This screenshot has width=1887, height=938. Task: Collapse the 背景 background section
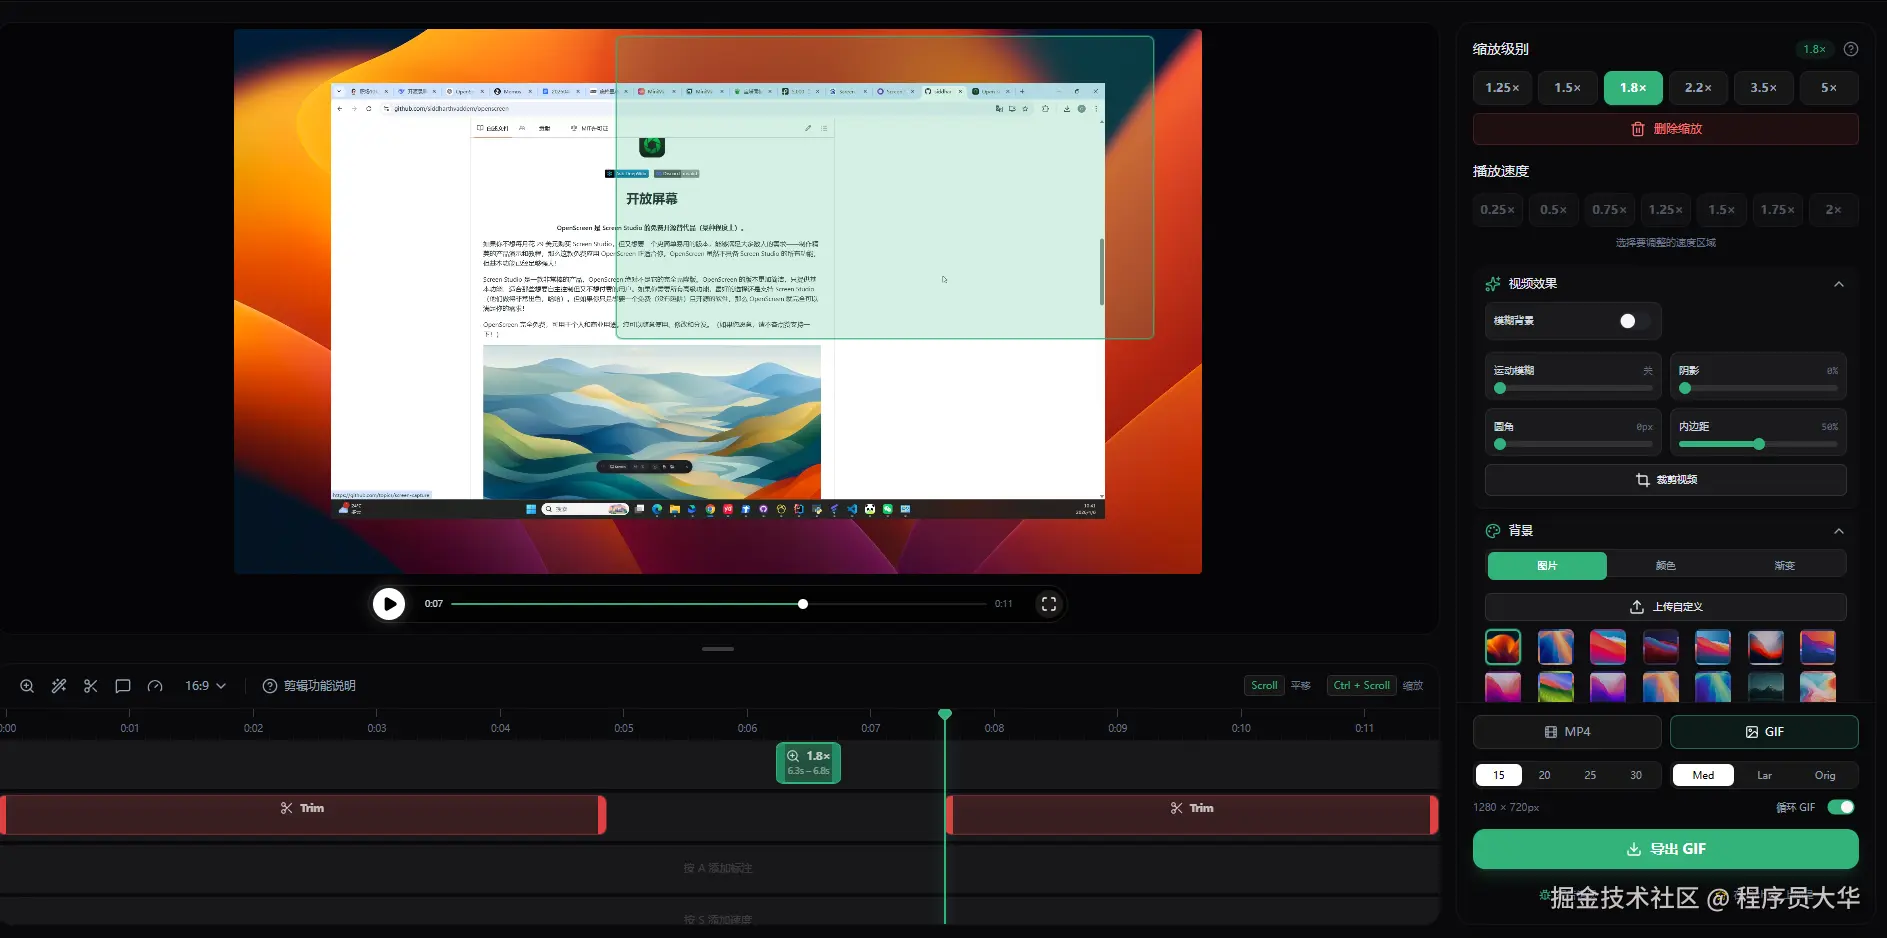1839,531
